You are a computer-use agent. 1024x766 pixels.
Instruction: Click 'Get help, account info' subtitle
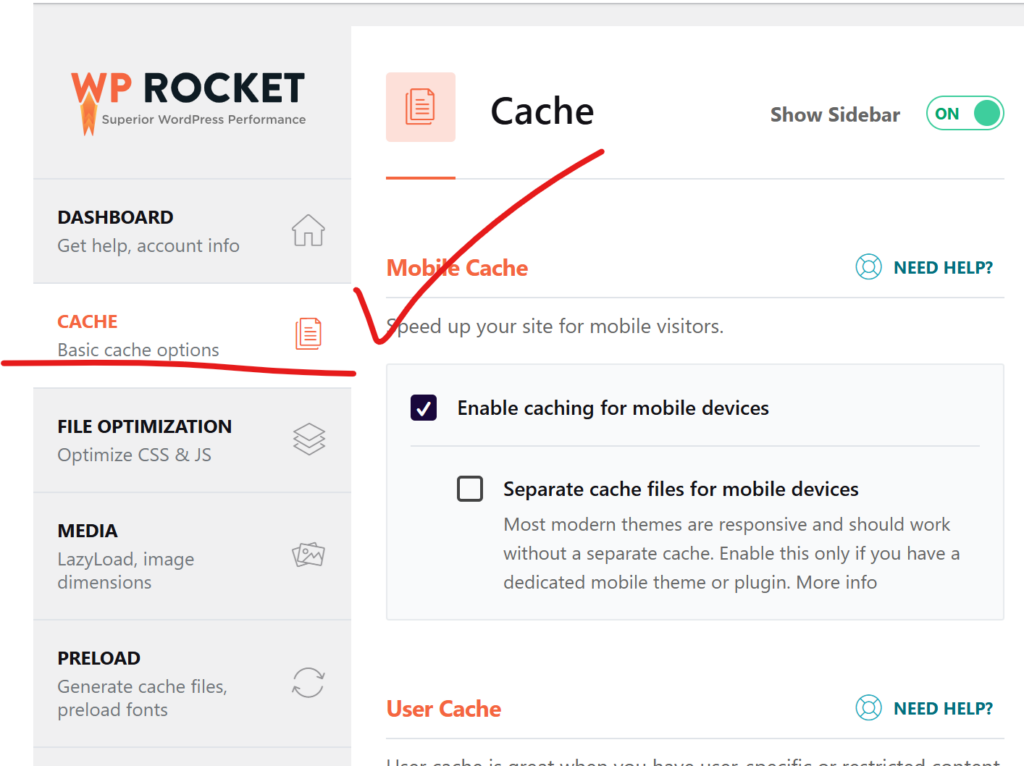148,246
